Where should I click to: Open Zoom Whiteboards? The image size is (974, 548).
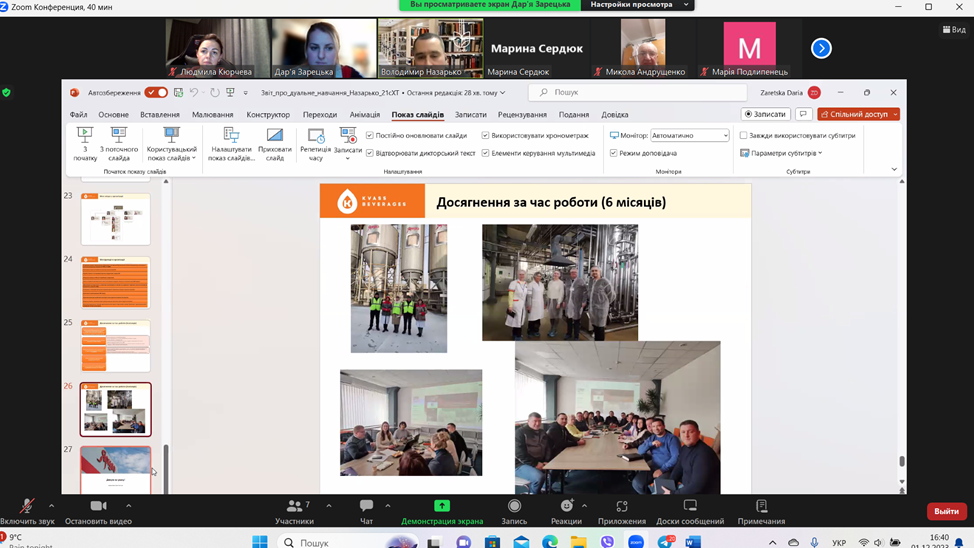(x=690, y=508)
